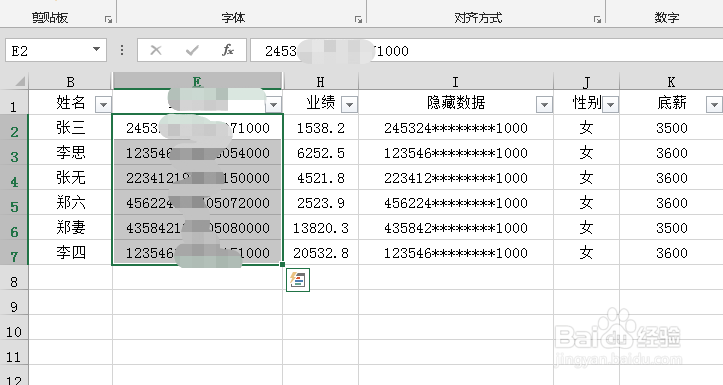Open the 业绩 column filter dropdown
723x385 pixels.
350,105
